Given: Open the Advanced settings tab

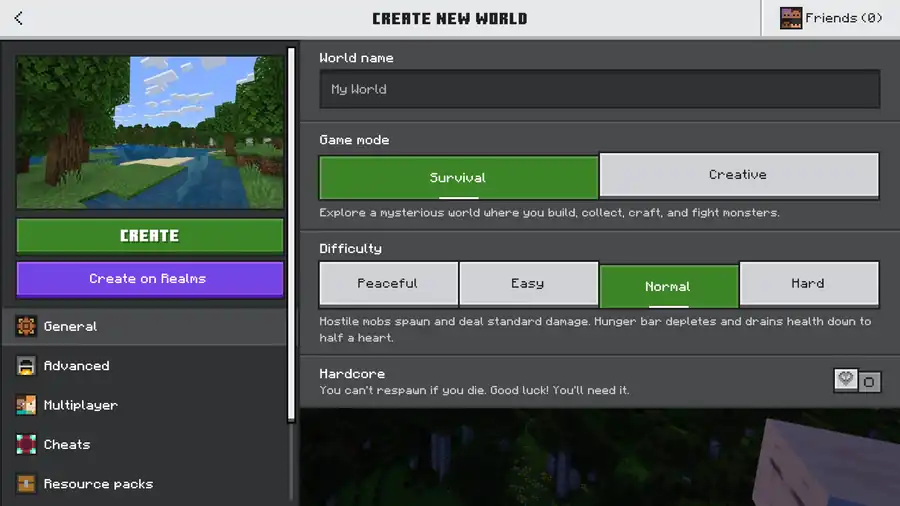Looking at the screenshot, I should pos(77,366).
